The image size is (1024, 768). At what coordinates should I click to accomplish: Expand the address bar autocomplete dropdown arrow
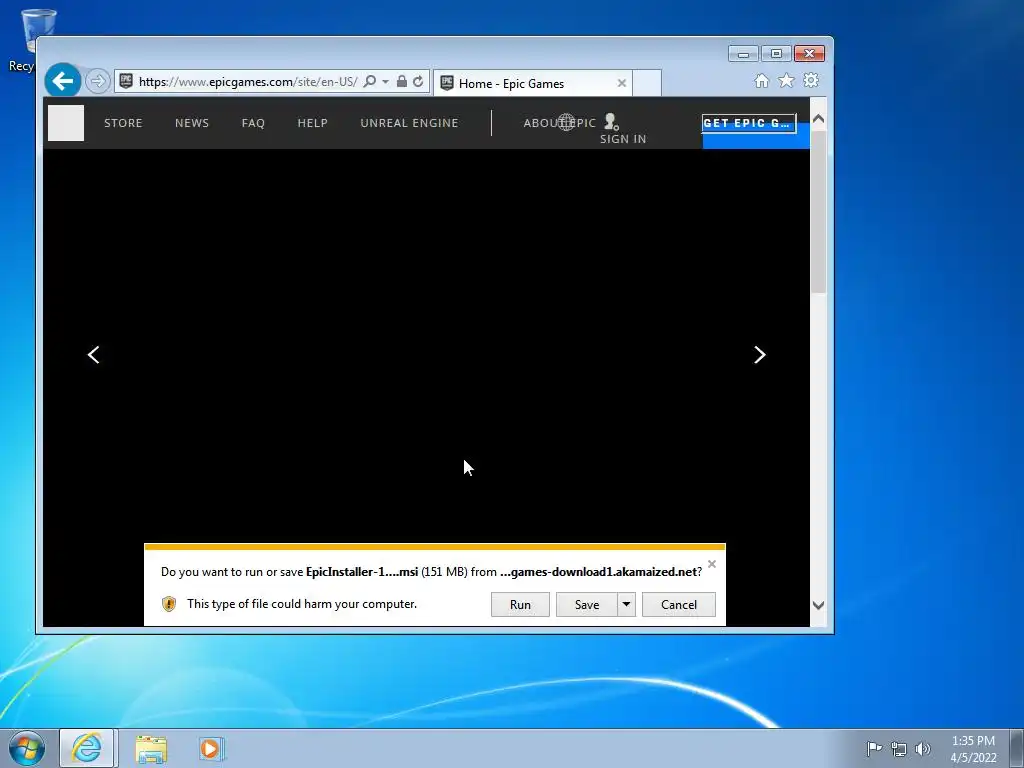coord(385,81)
